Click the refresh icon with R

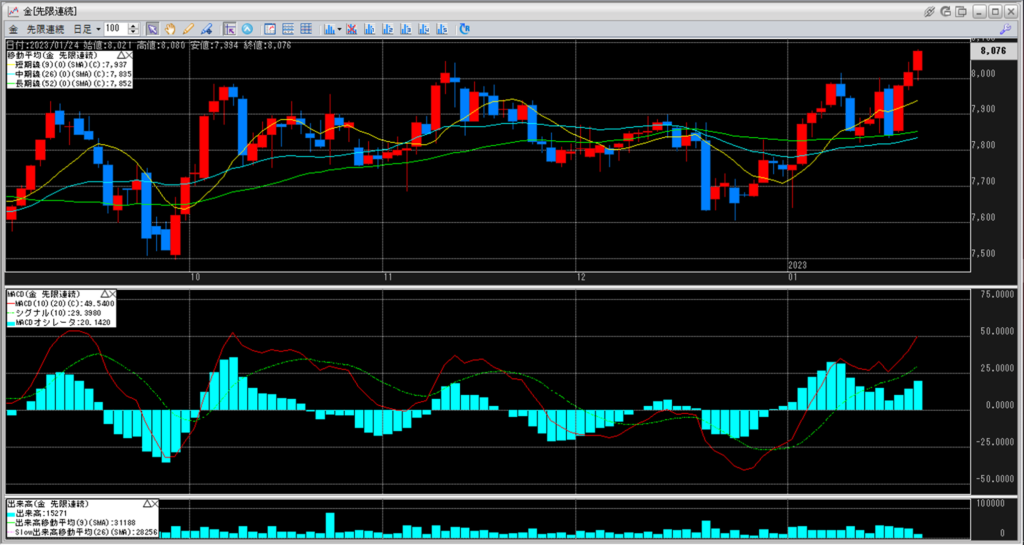pyautogui.click(x=944, y=10)
